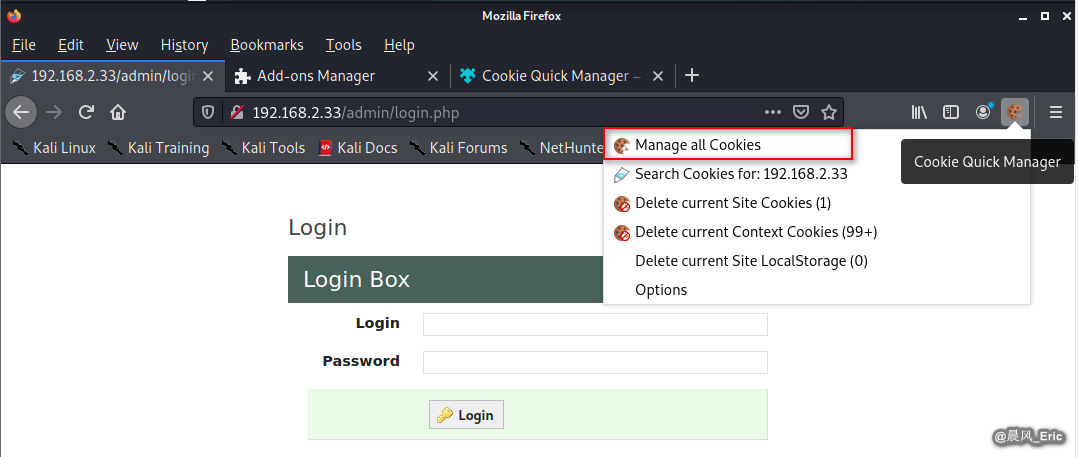This screenshot has height=457, width=1078.
Task: Save page to Pocket
Action: [801, 112]
